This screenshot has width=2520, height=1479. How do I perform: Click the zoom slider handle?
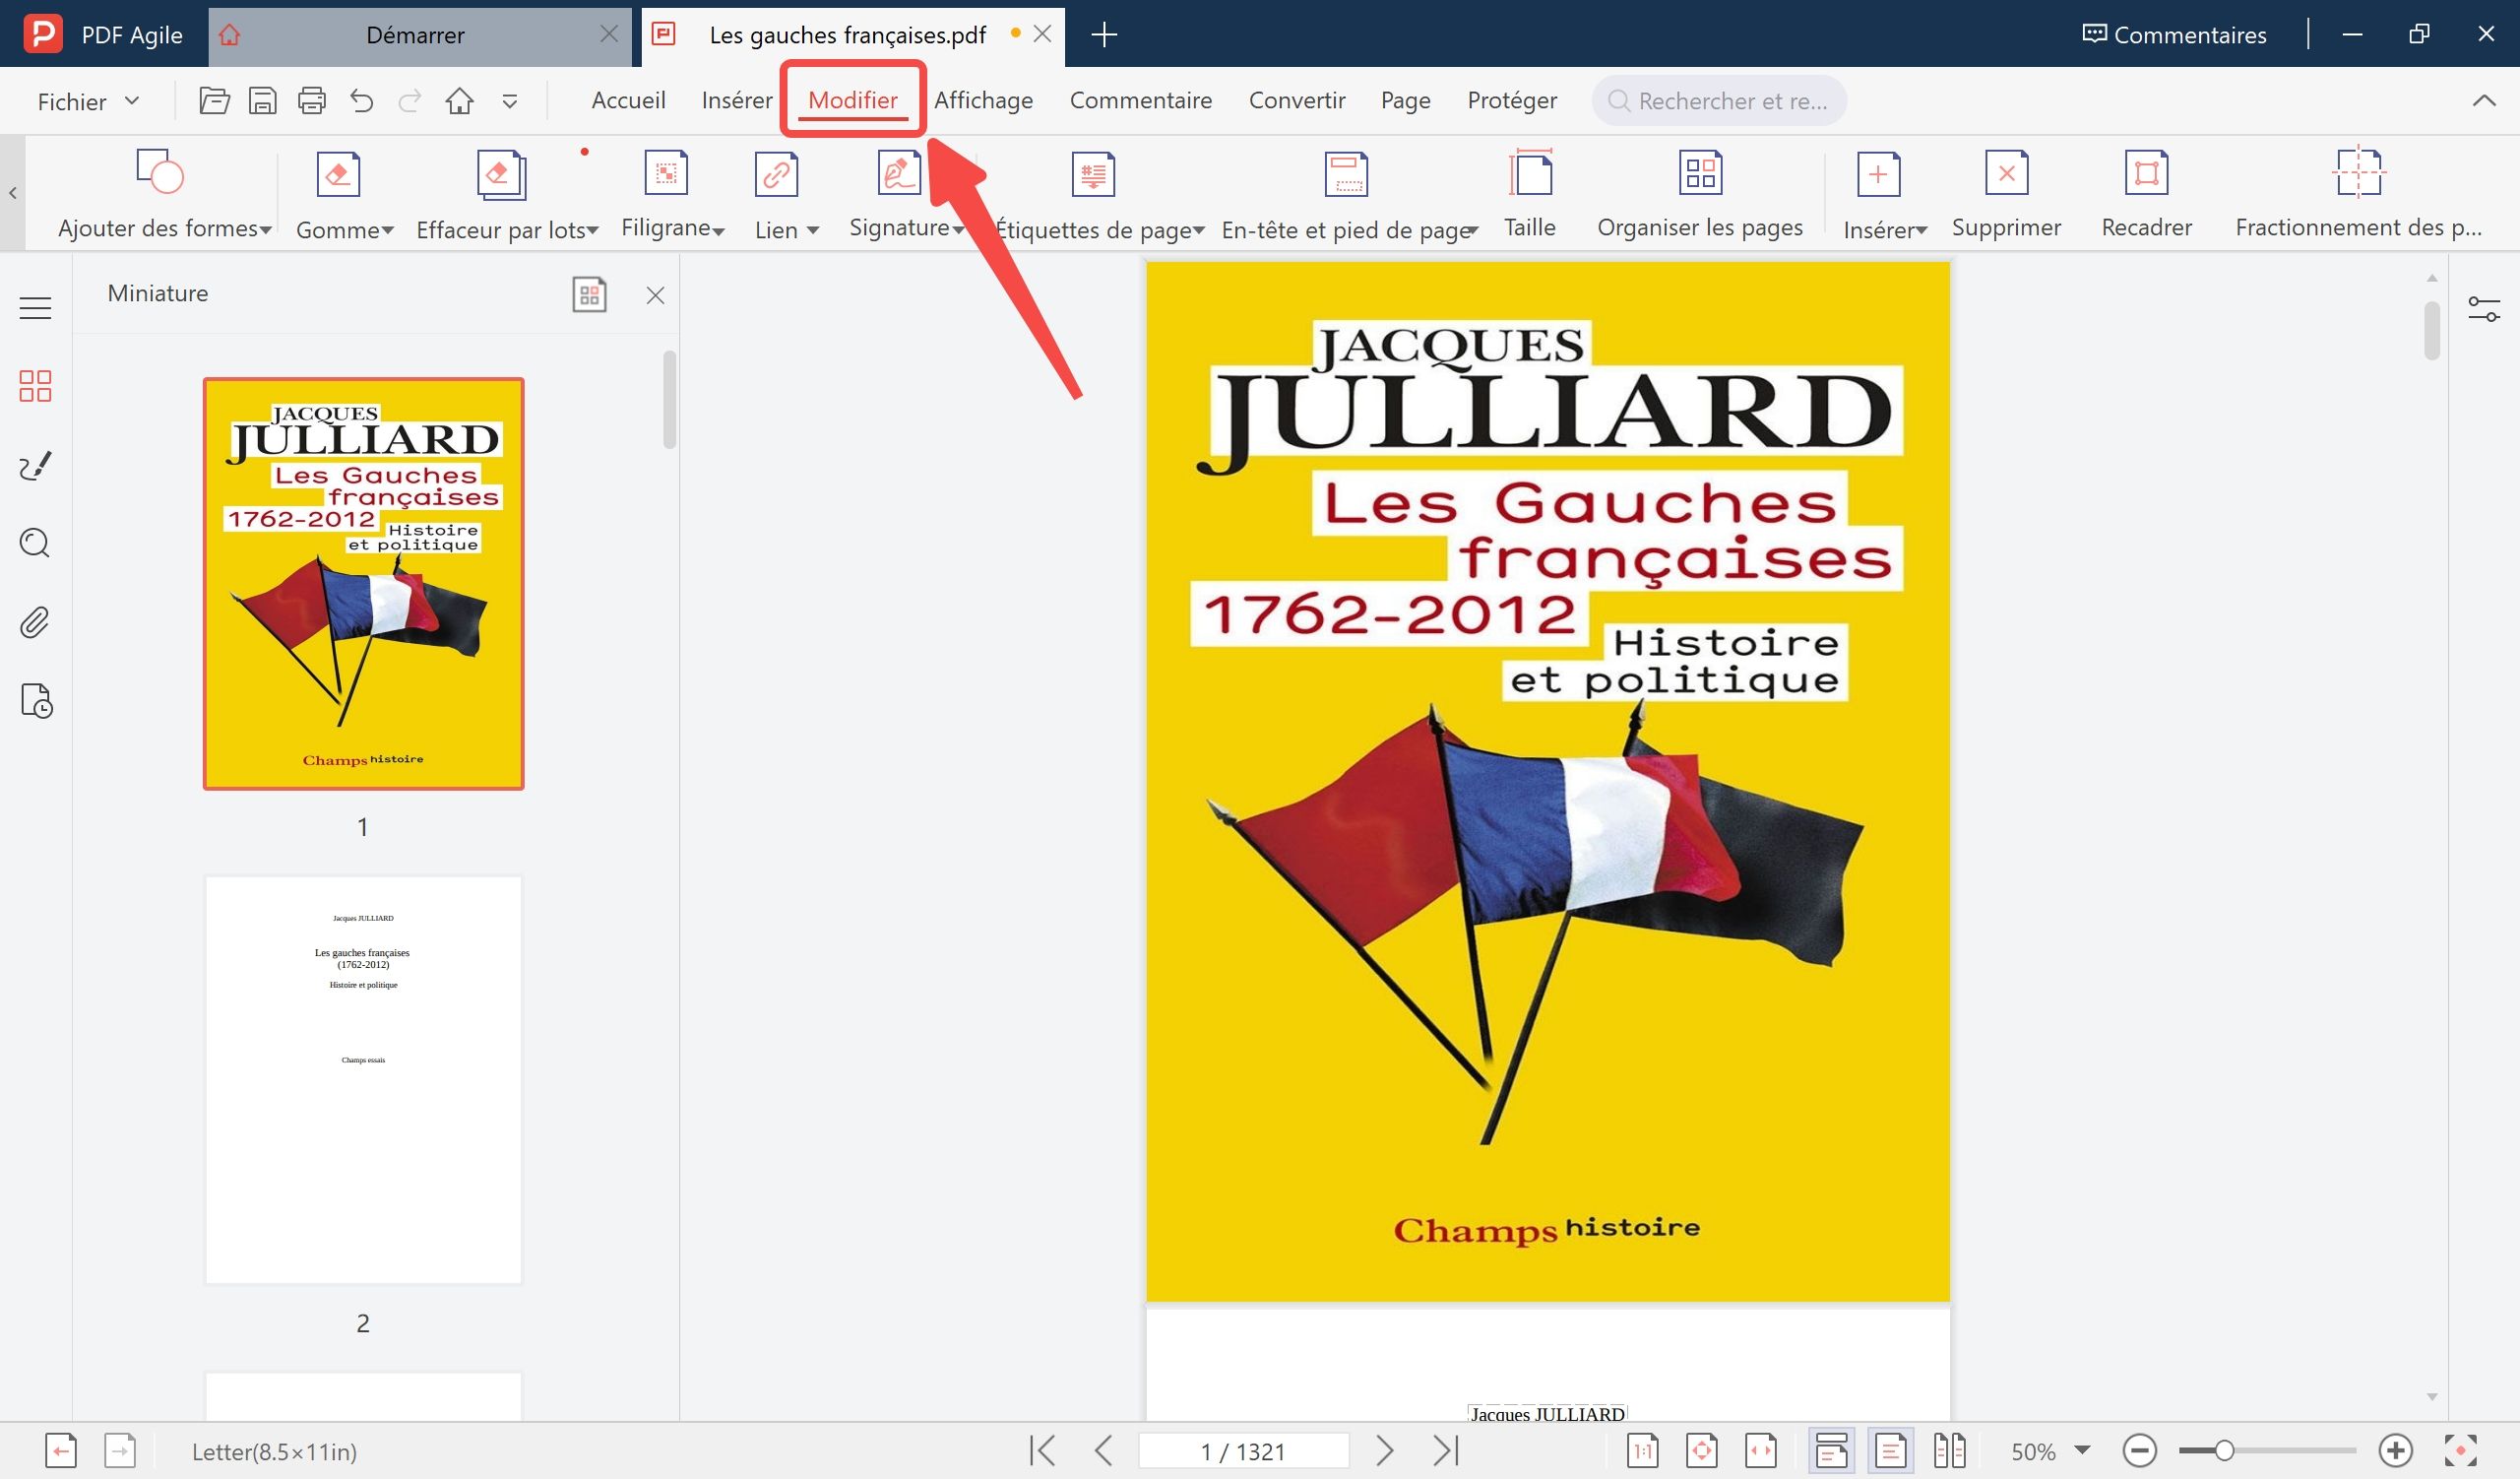coord(2224,1450)
